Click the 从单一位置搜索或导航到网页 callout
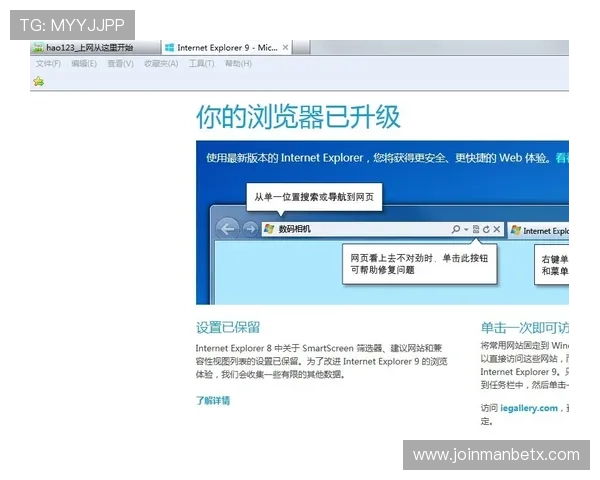Screen dimensions: 600x480 point(314,197)
